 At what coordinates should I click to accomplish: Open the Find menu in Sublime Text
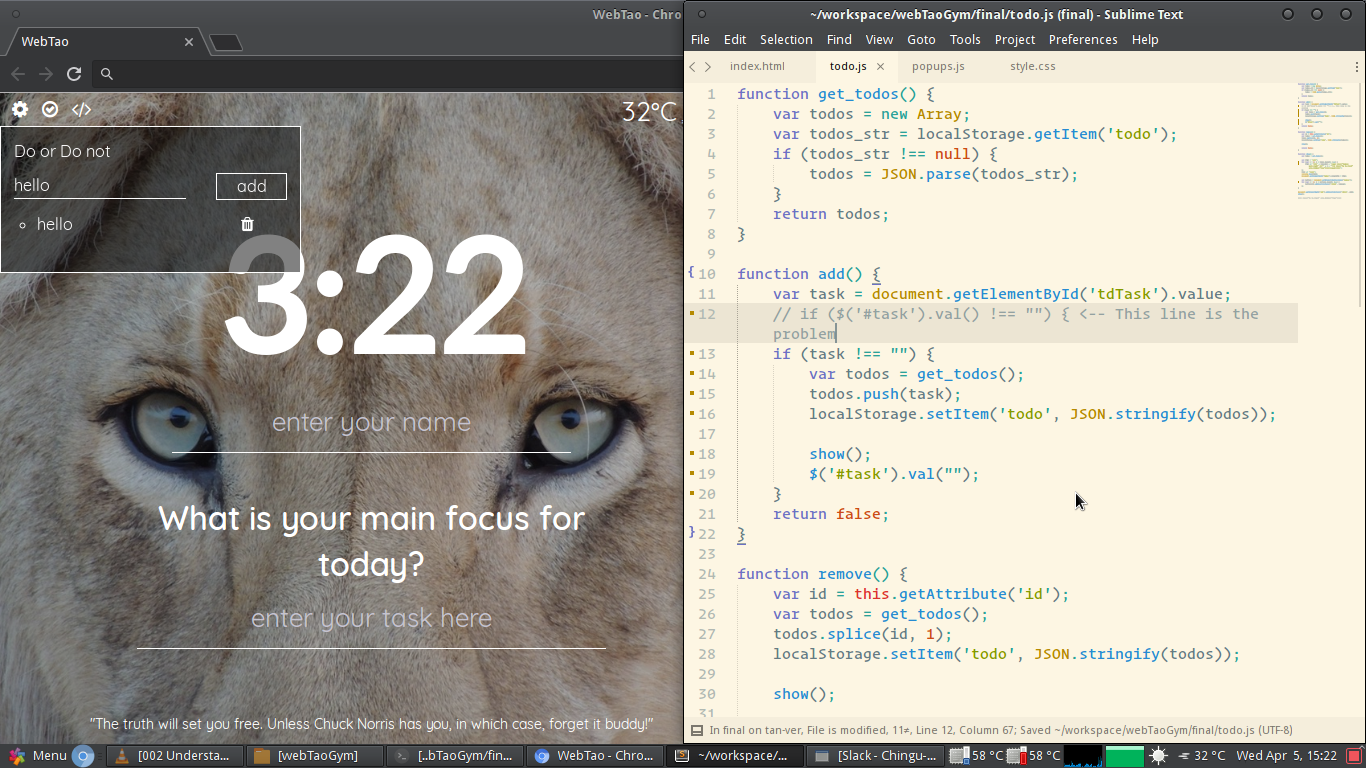click(839, 40)
